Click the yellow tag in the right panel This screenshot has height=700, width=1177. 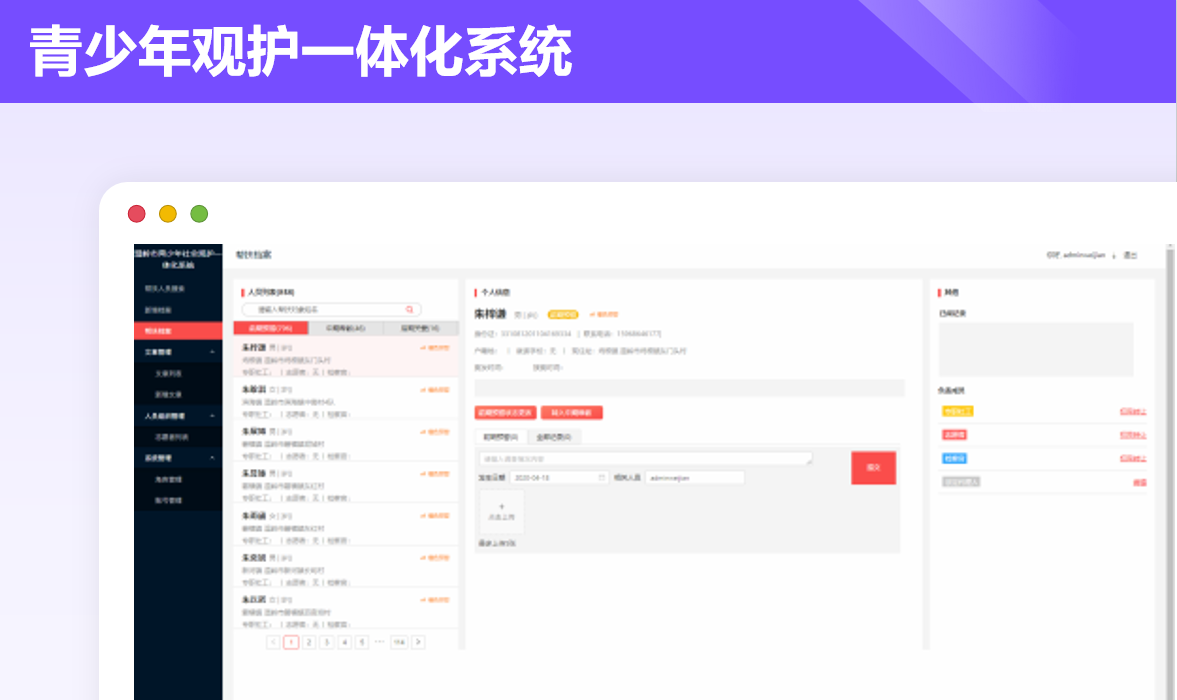[x=957, y=411]
